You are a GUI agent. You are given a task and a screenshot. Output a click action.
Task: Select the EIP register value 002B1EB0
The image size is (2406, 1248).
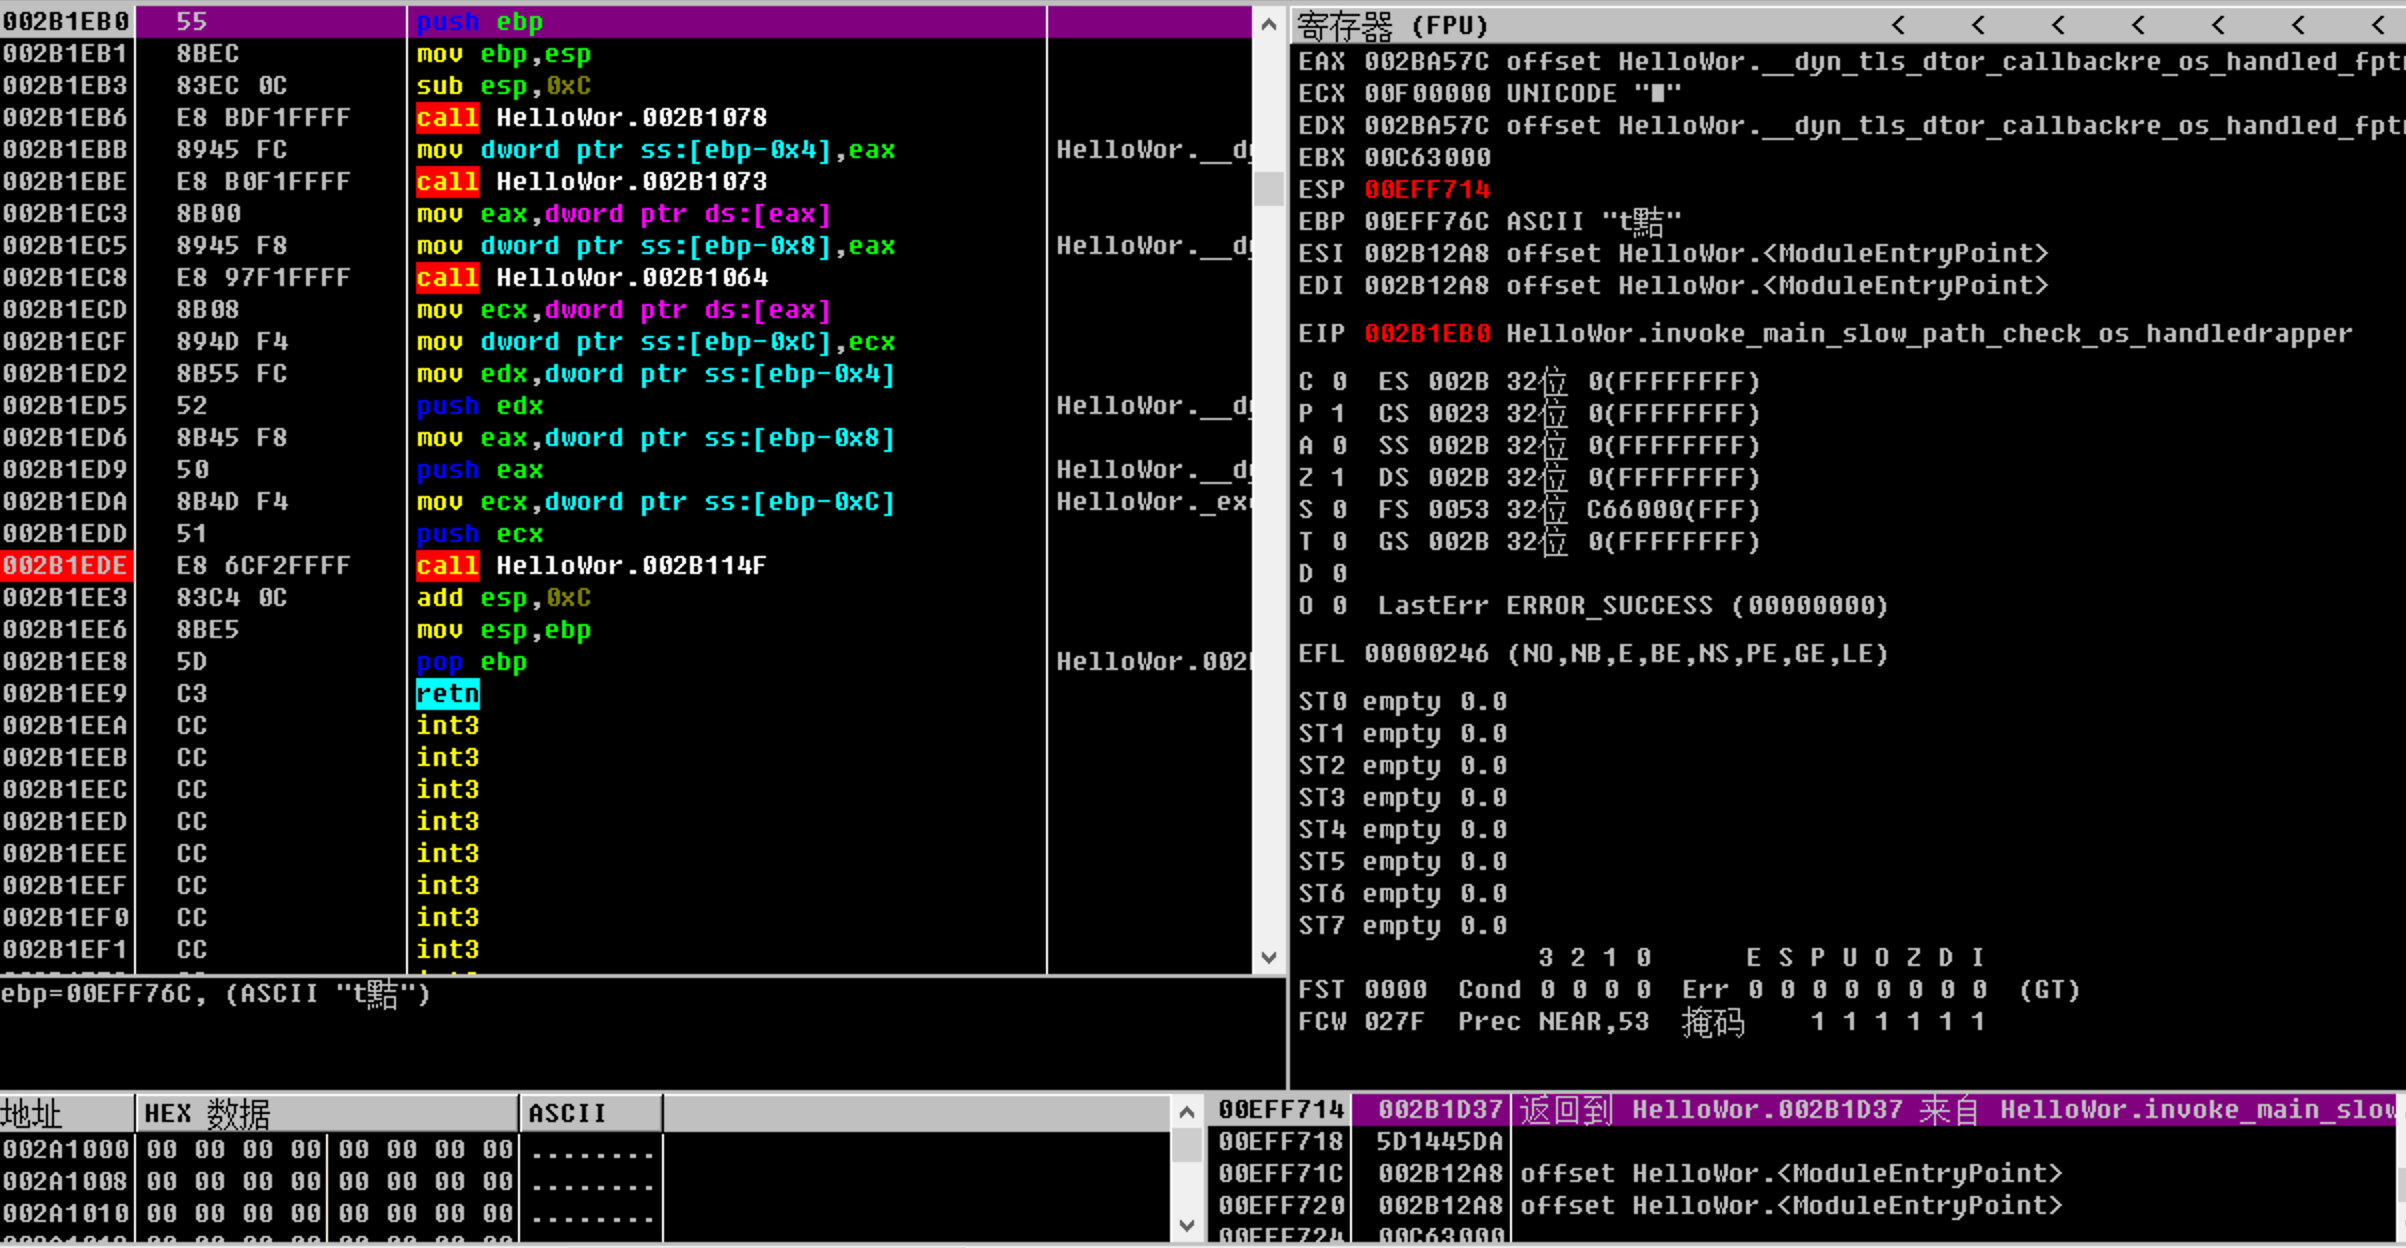pos(1427,333)
